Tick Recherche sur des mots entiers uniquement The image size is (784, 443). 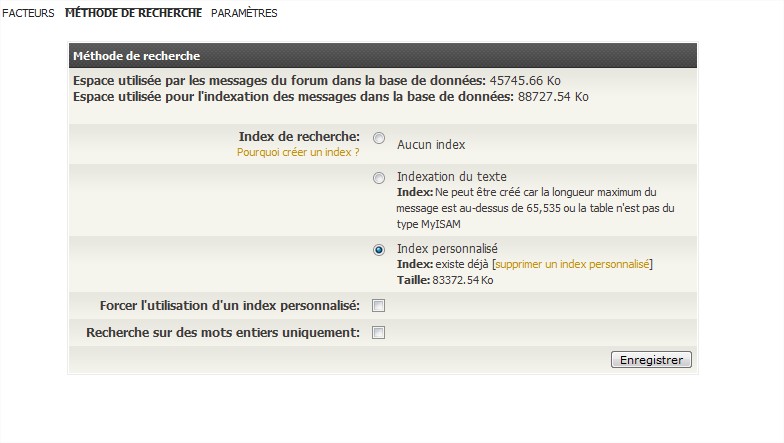(x=378, y=332)
